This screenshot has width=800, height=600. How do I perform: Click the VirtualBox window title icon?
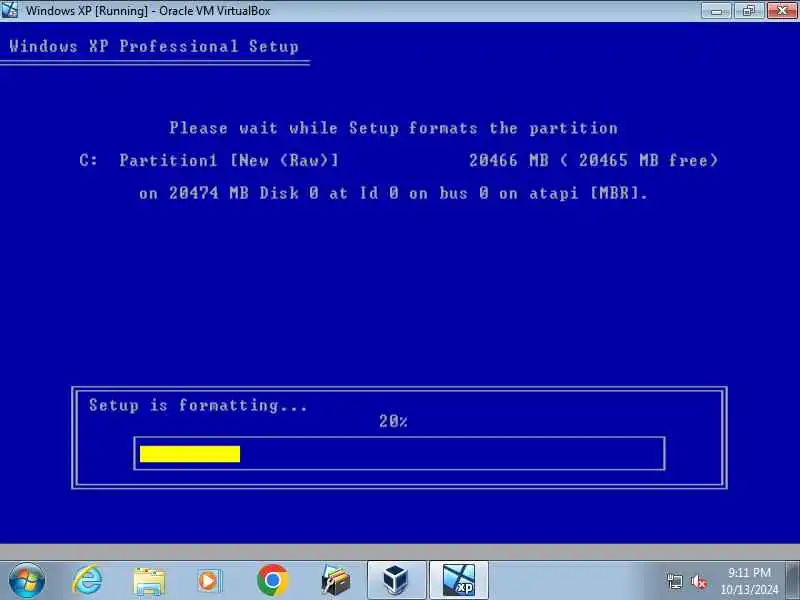9,10
